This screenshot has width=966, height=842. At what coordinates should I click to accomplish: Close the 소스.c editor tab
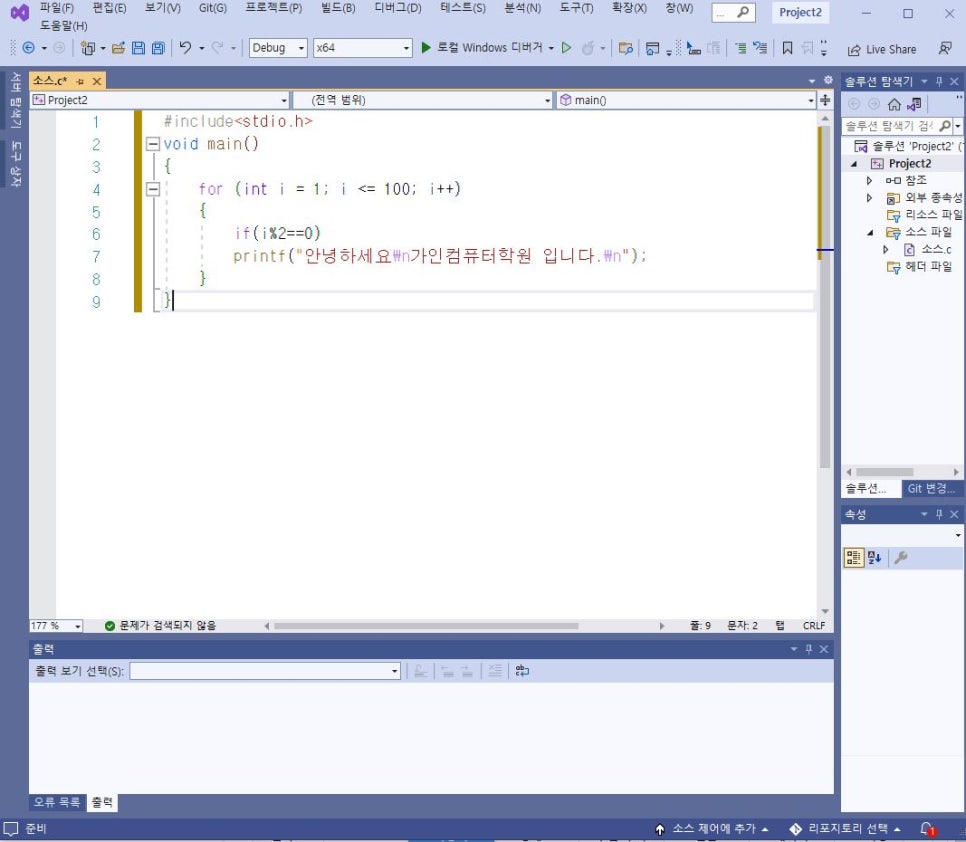[97, 81]
